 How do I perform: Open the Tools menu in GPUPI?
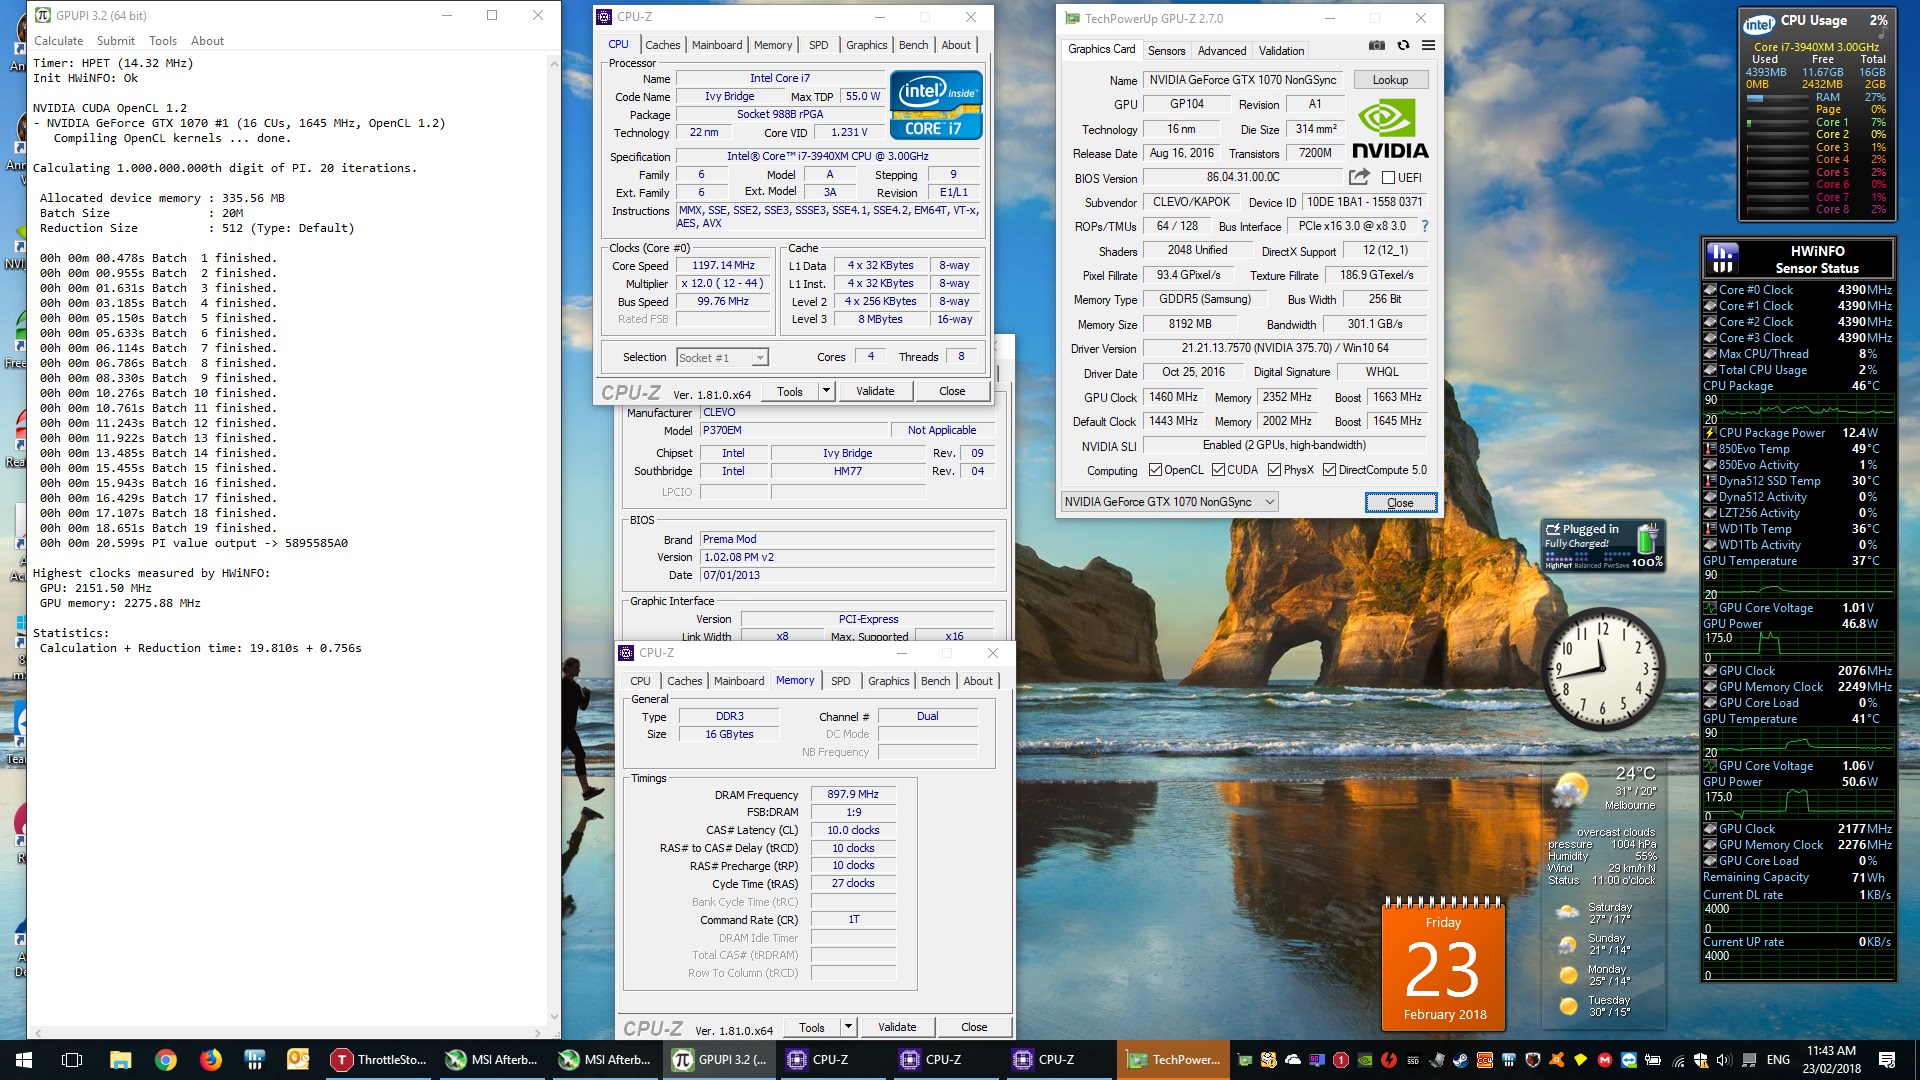(163, 41)
